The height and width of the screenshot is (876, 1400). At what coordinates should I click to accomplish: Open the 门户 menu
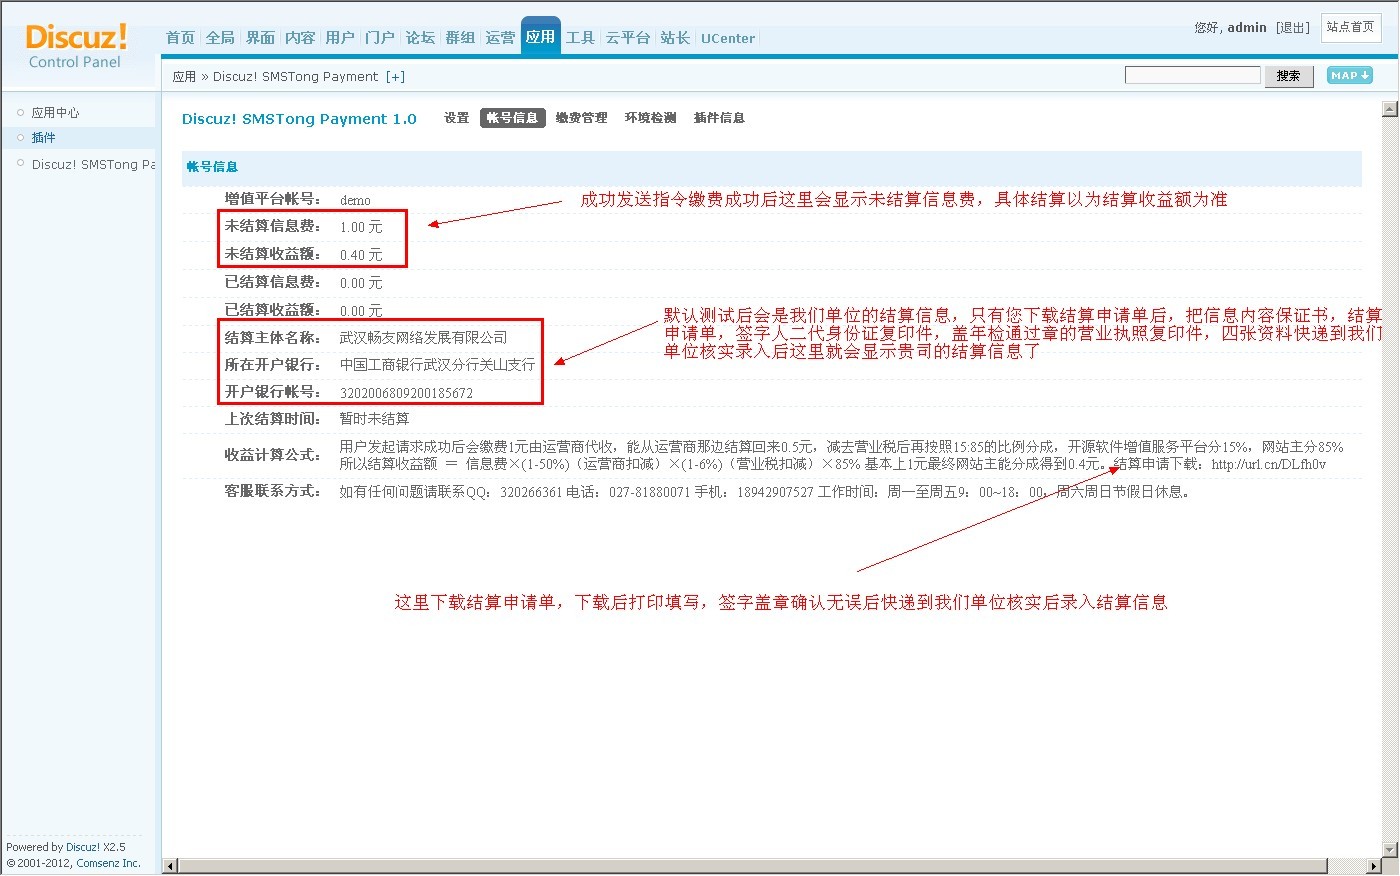[380, 38]
